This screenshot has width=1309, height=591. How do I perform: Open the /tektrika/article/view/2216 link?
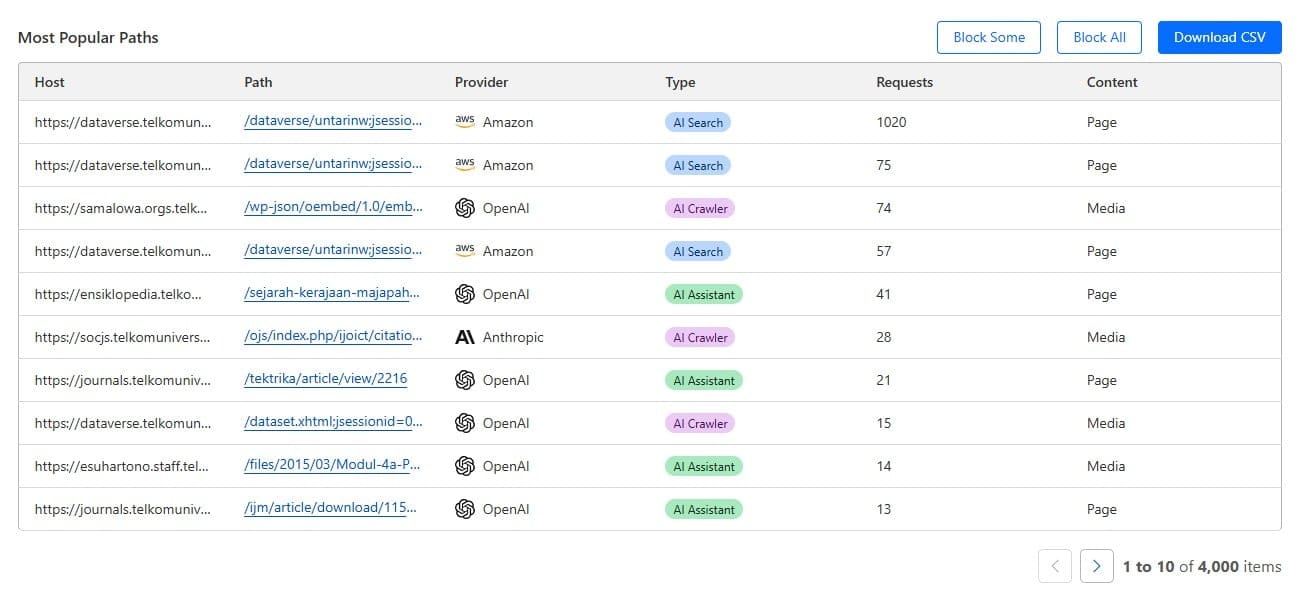[x=326, y=380]
